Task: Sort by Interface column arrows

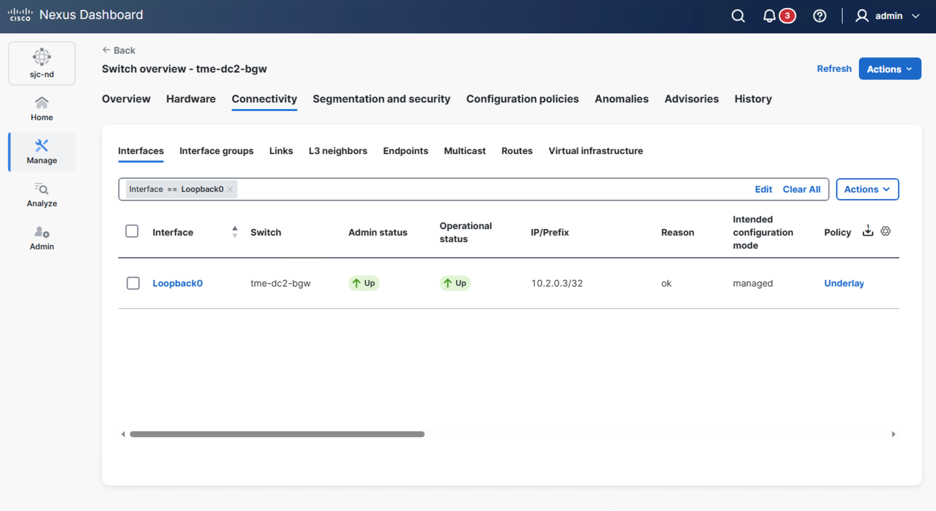Action: click(x=235, y=232)
